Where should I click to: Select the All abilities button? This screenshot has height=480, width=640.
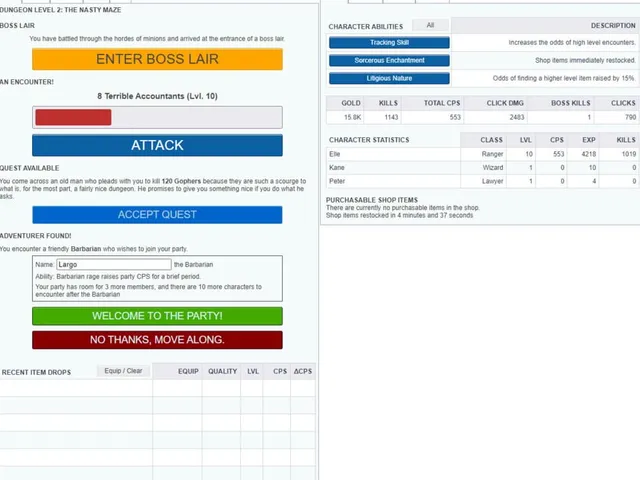pyautogui.click(x=430, y=25)
